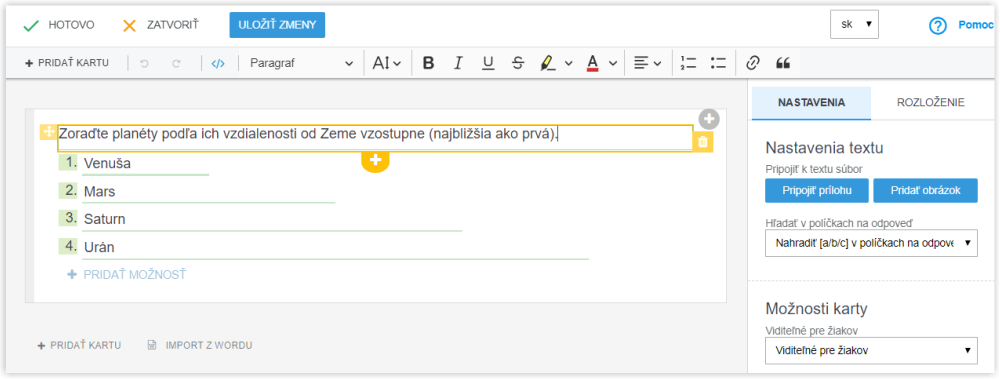Open the Viditeľné pre žiakov dropdown

coord(871,350)
